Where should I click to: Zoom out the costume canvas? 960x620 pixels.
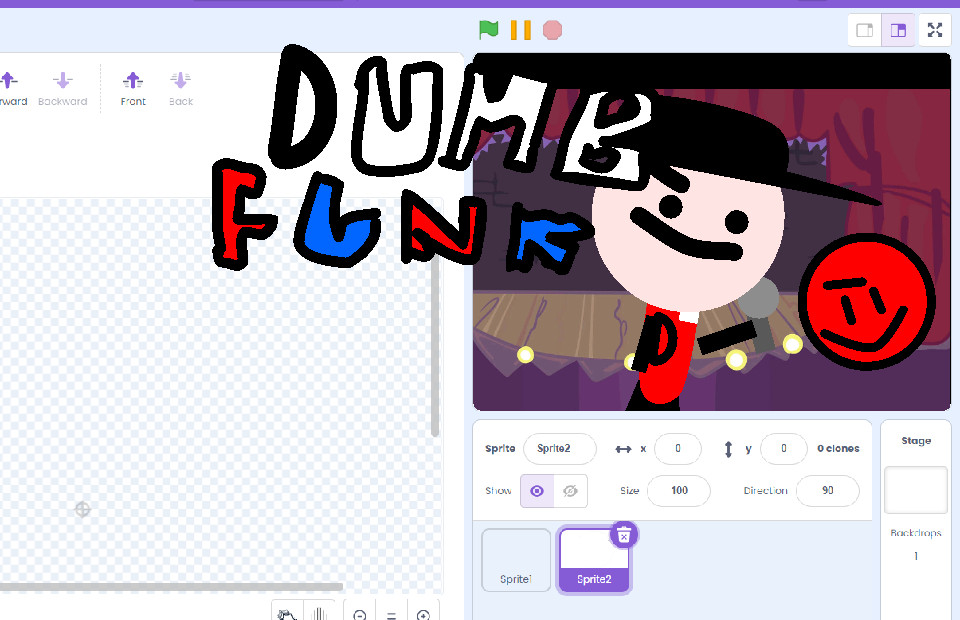tap(360, 614)
